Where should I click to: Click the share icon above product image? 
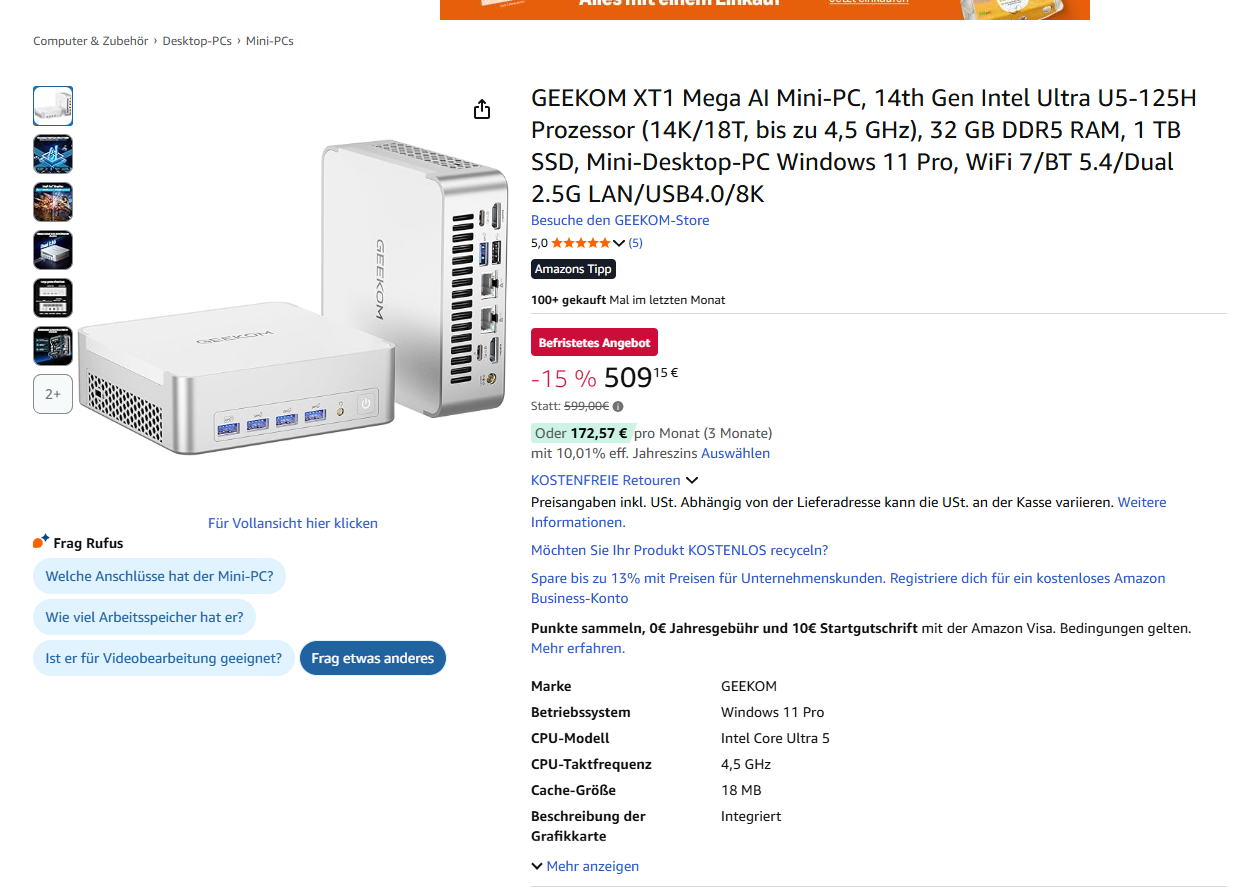[x=482, y=109]
